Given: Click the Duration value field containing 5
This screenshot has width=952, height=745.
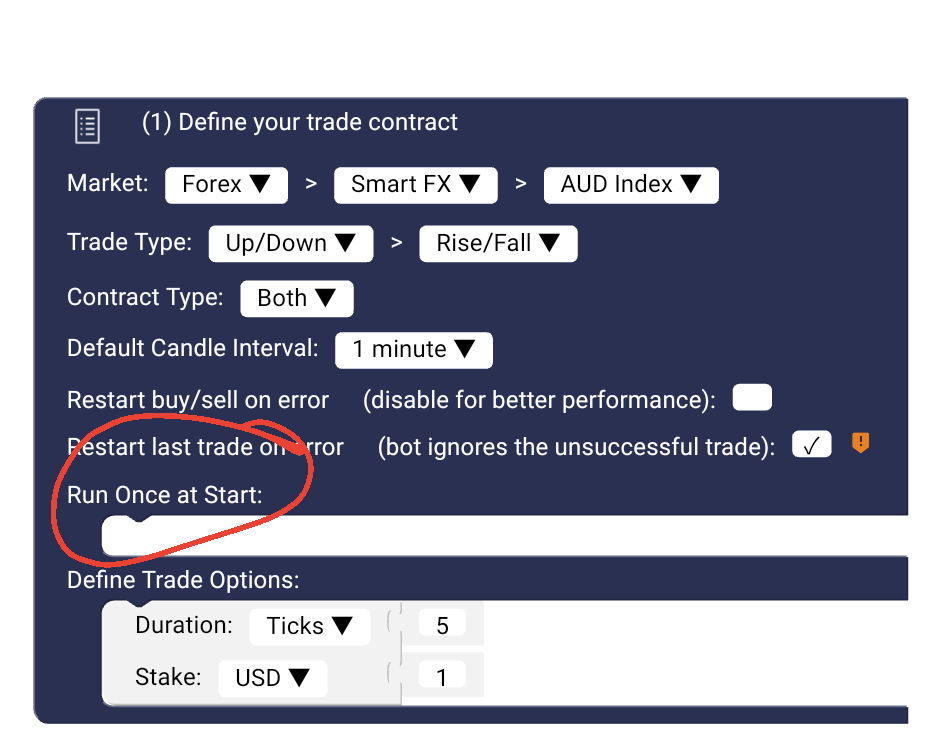Looking at the screenshot, I should point(442,623).
